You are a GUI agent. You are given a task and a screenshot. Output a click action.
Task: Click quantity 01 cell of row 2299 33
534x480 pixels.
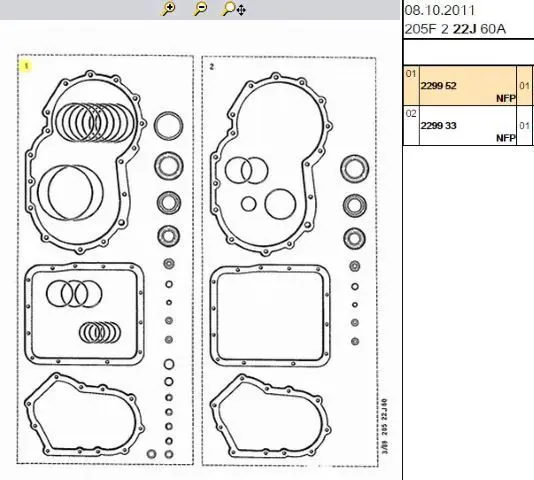click(x=524, y=126)
